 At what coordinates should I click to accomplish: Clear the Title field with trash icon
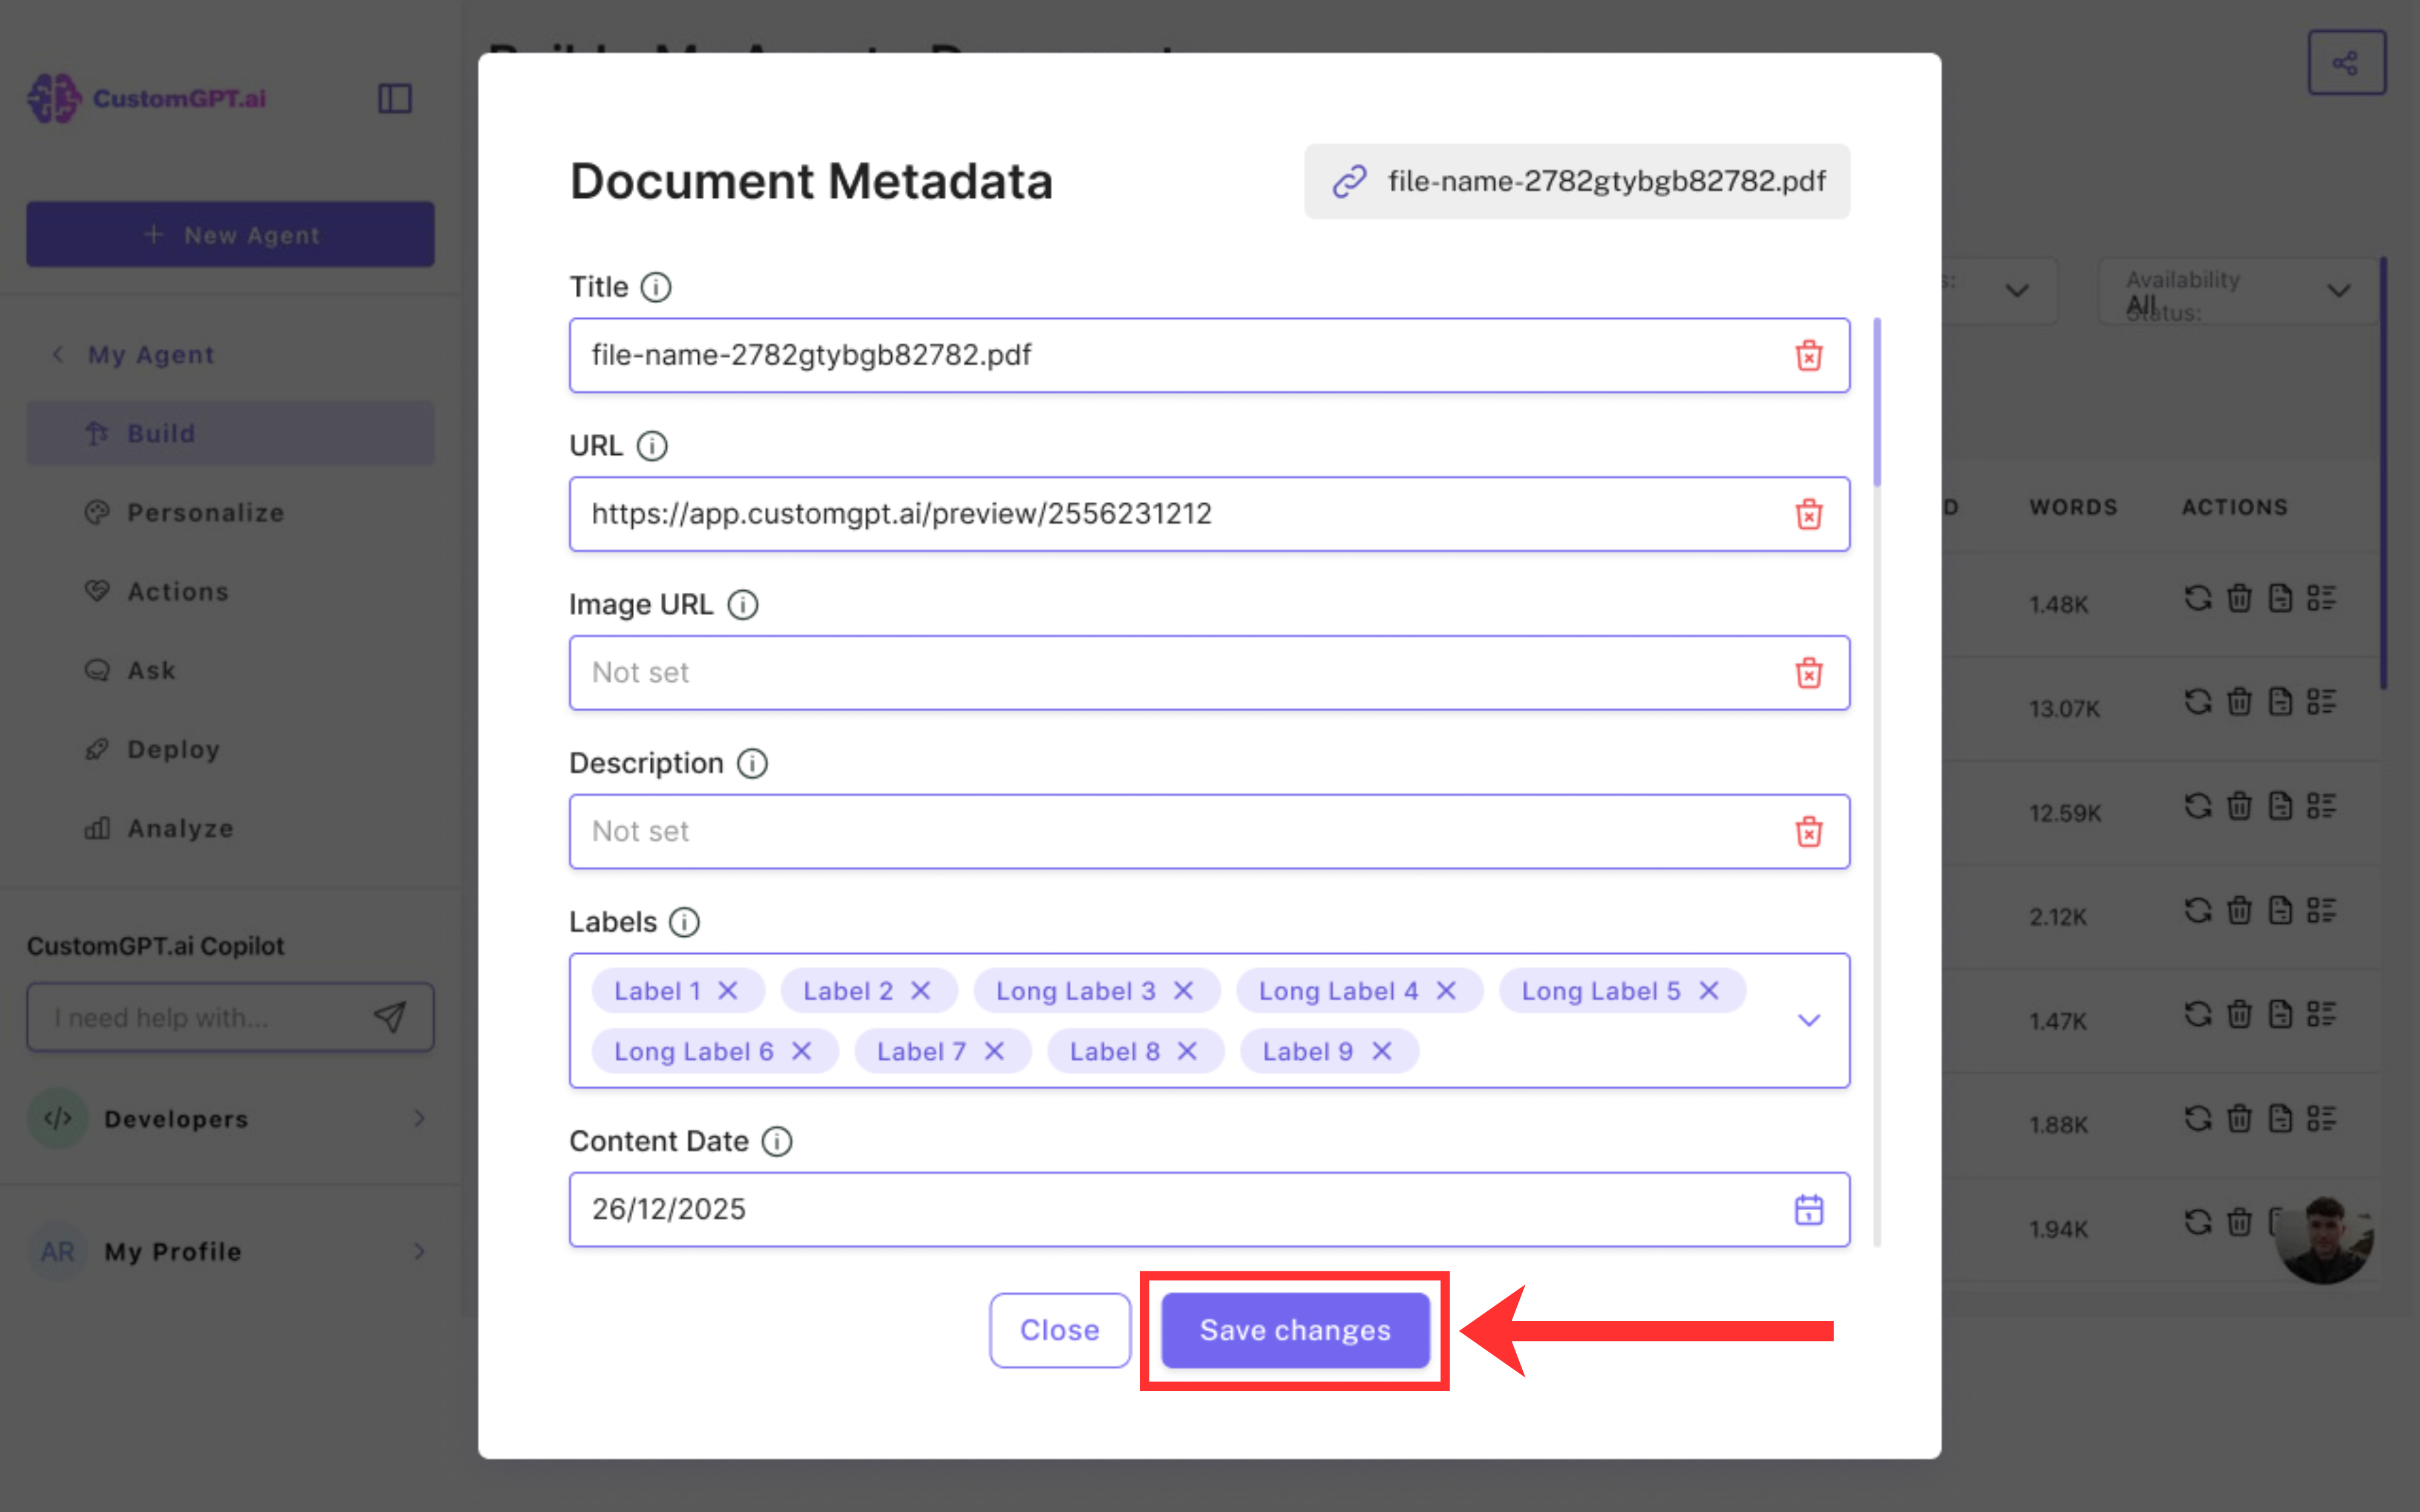(1808, 355)
